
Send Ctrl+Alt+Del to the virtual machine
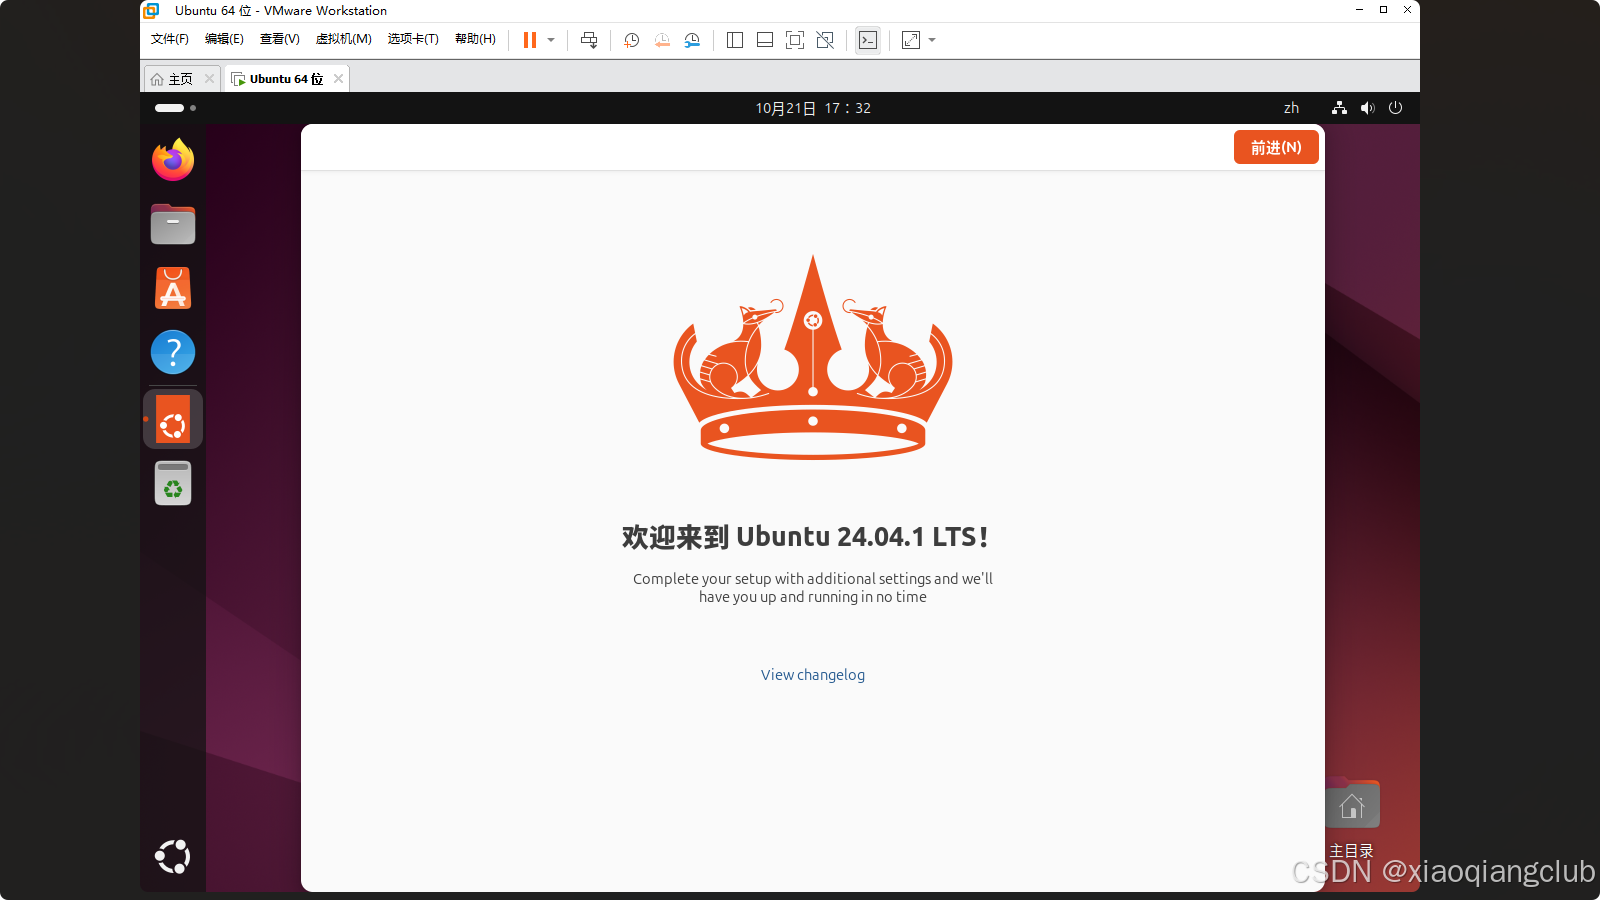click(589, 40)
